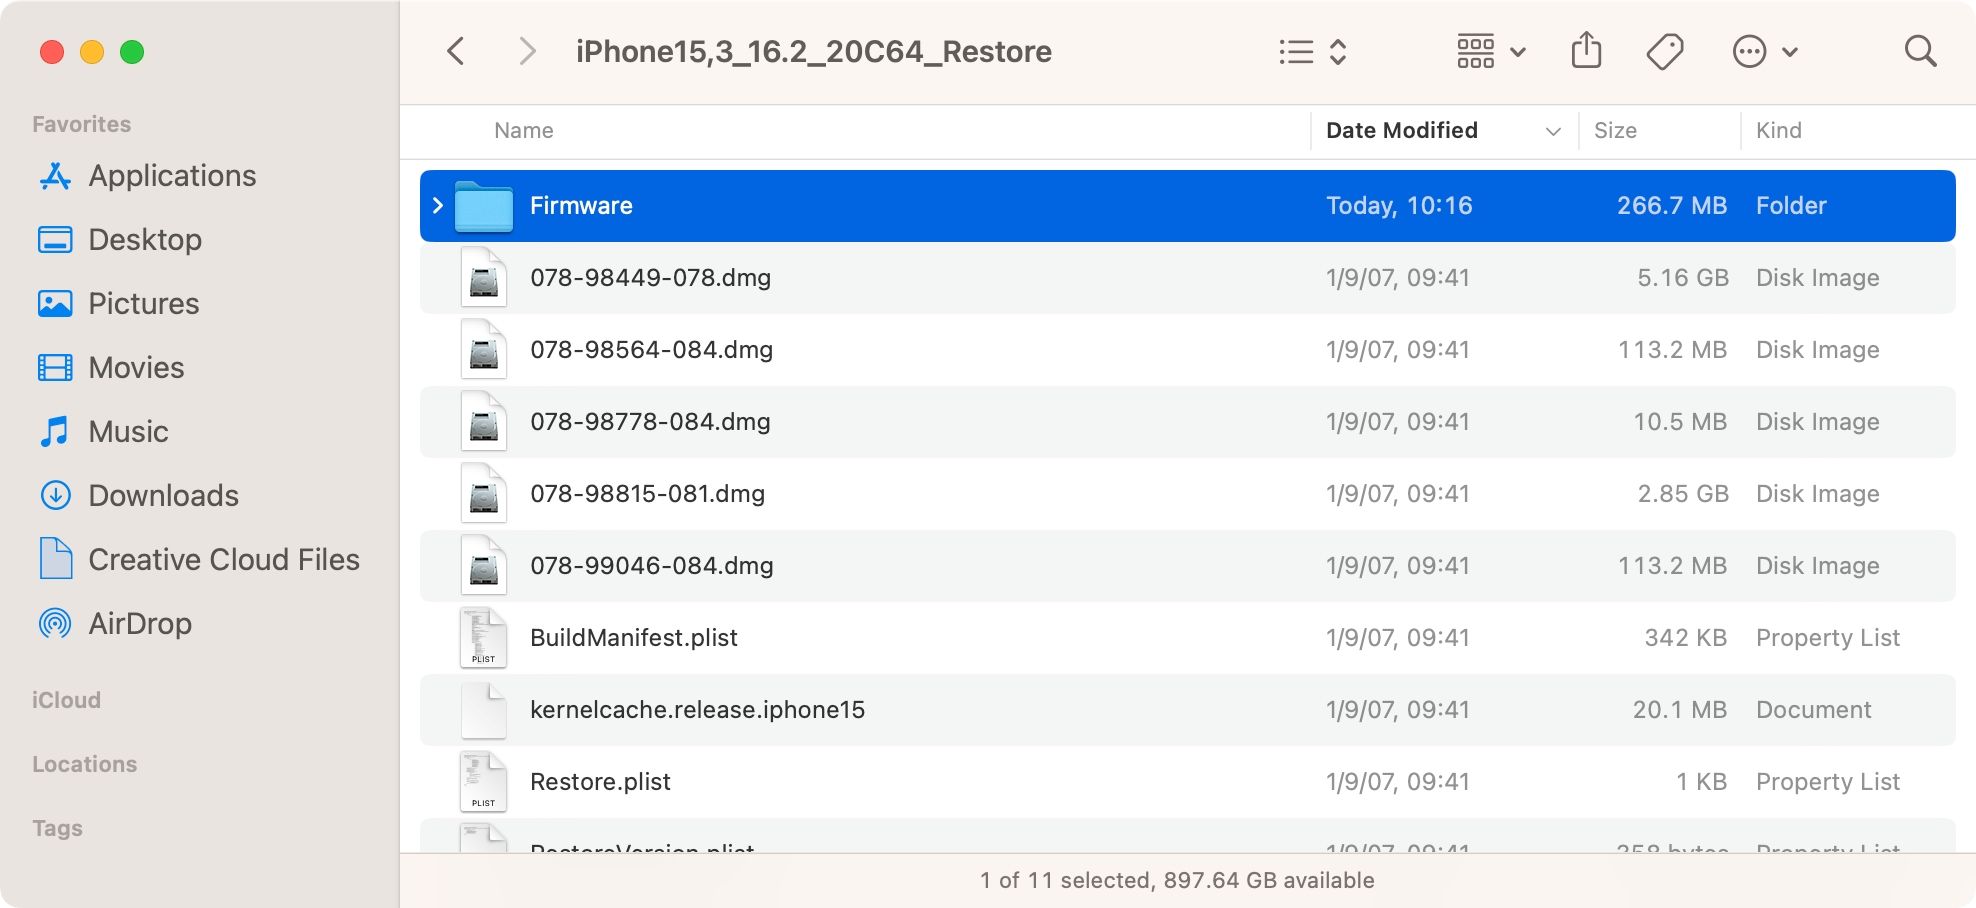Open the More actions ellipsis menu
Screen dimensions: 1976x908
click(1764, 51)
